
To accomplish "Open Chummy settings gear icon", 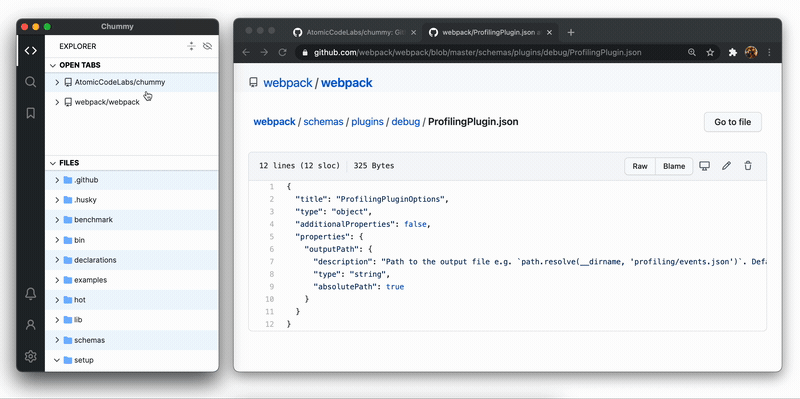I will pos(31,356).
